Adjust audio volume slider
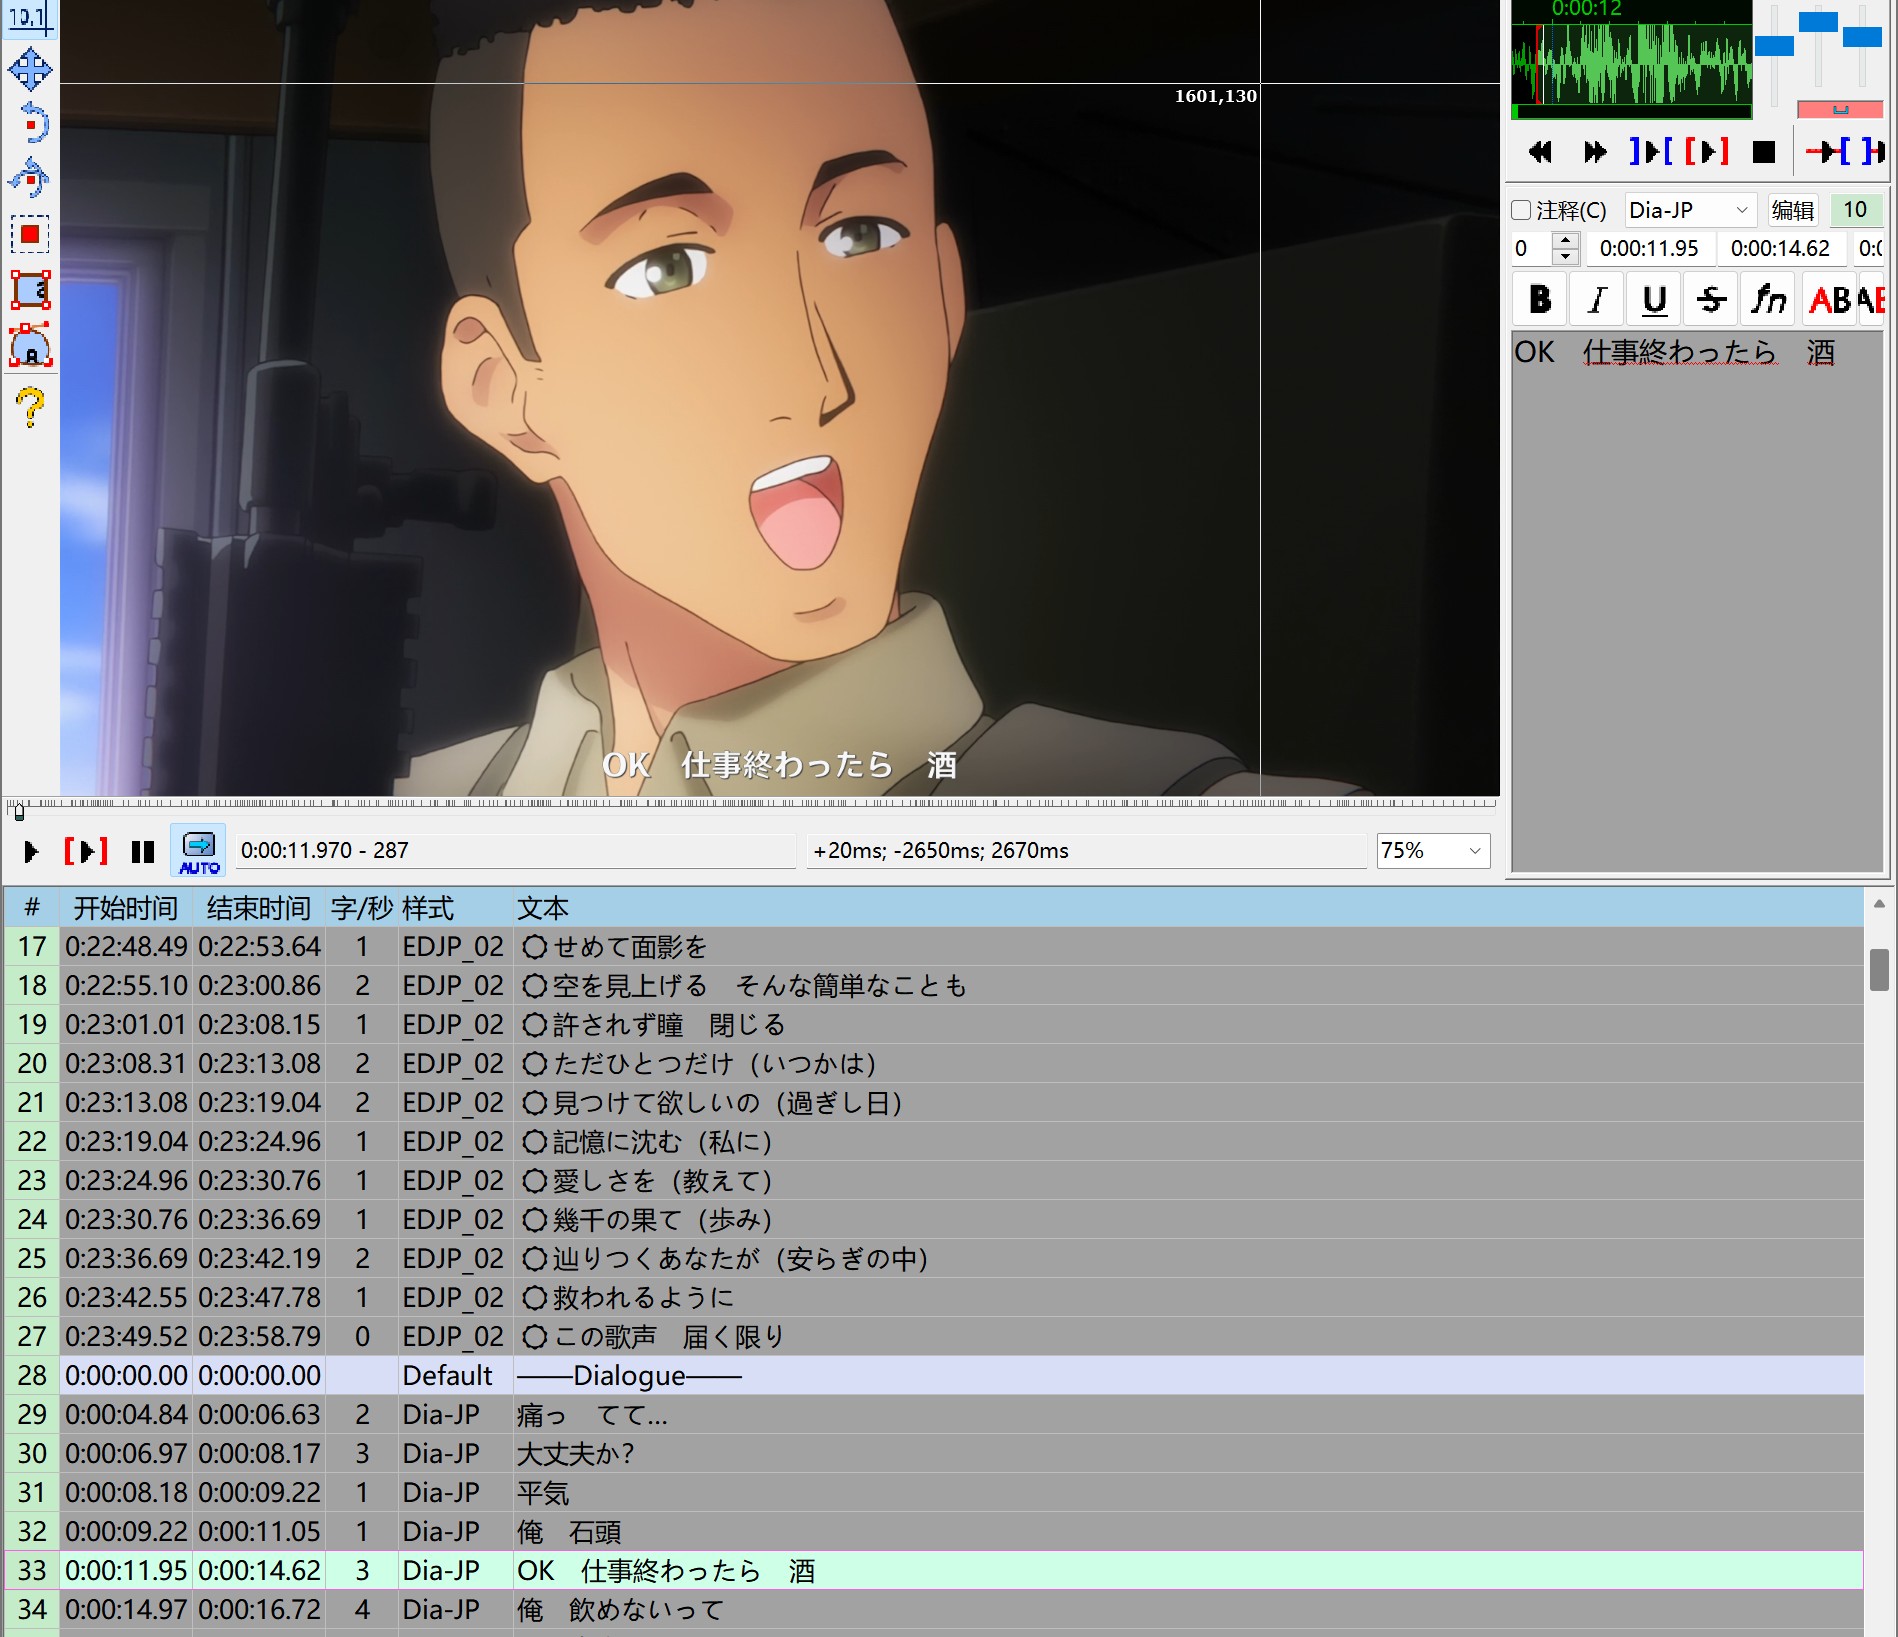 tap(1862, 37)
